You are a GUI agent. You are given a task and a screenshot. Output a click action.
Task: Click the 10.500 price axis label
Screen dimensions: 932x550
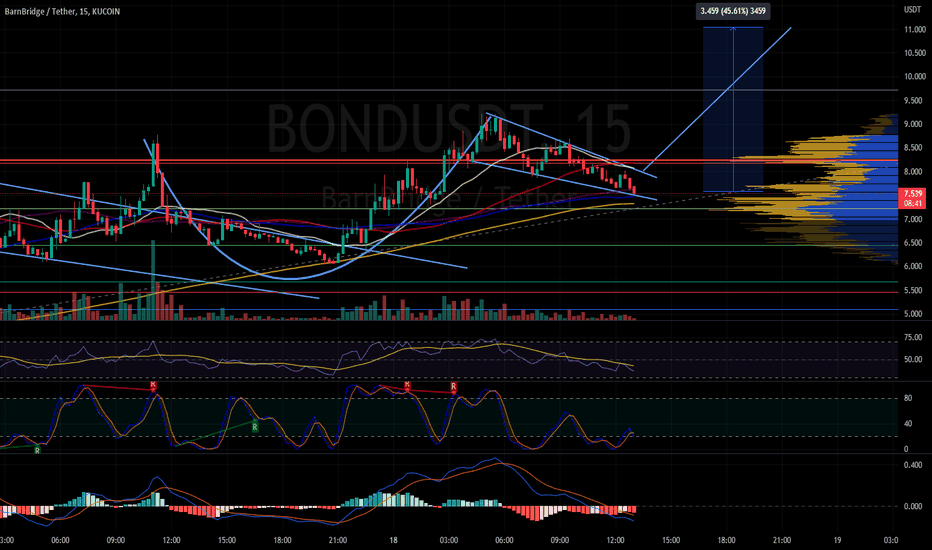tap(915, 53)
